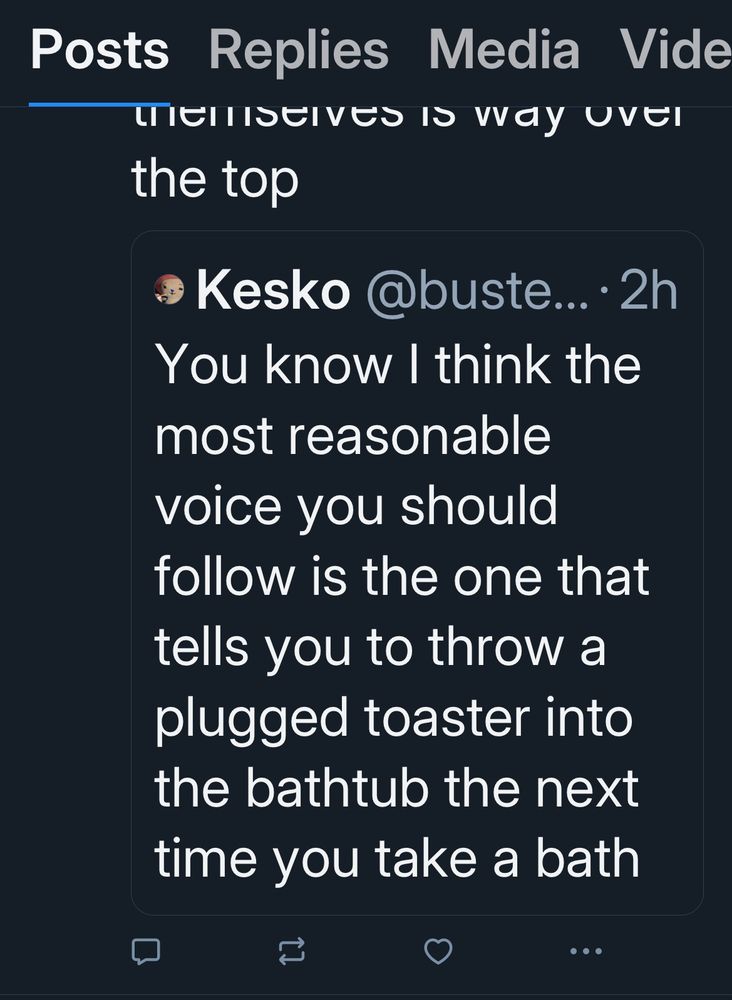Select the Media tab

tap(503, 50)
